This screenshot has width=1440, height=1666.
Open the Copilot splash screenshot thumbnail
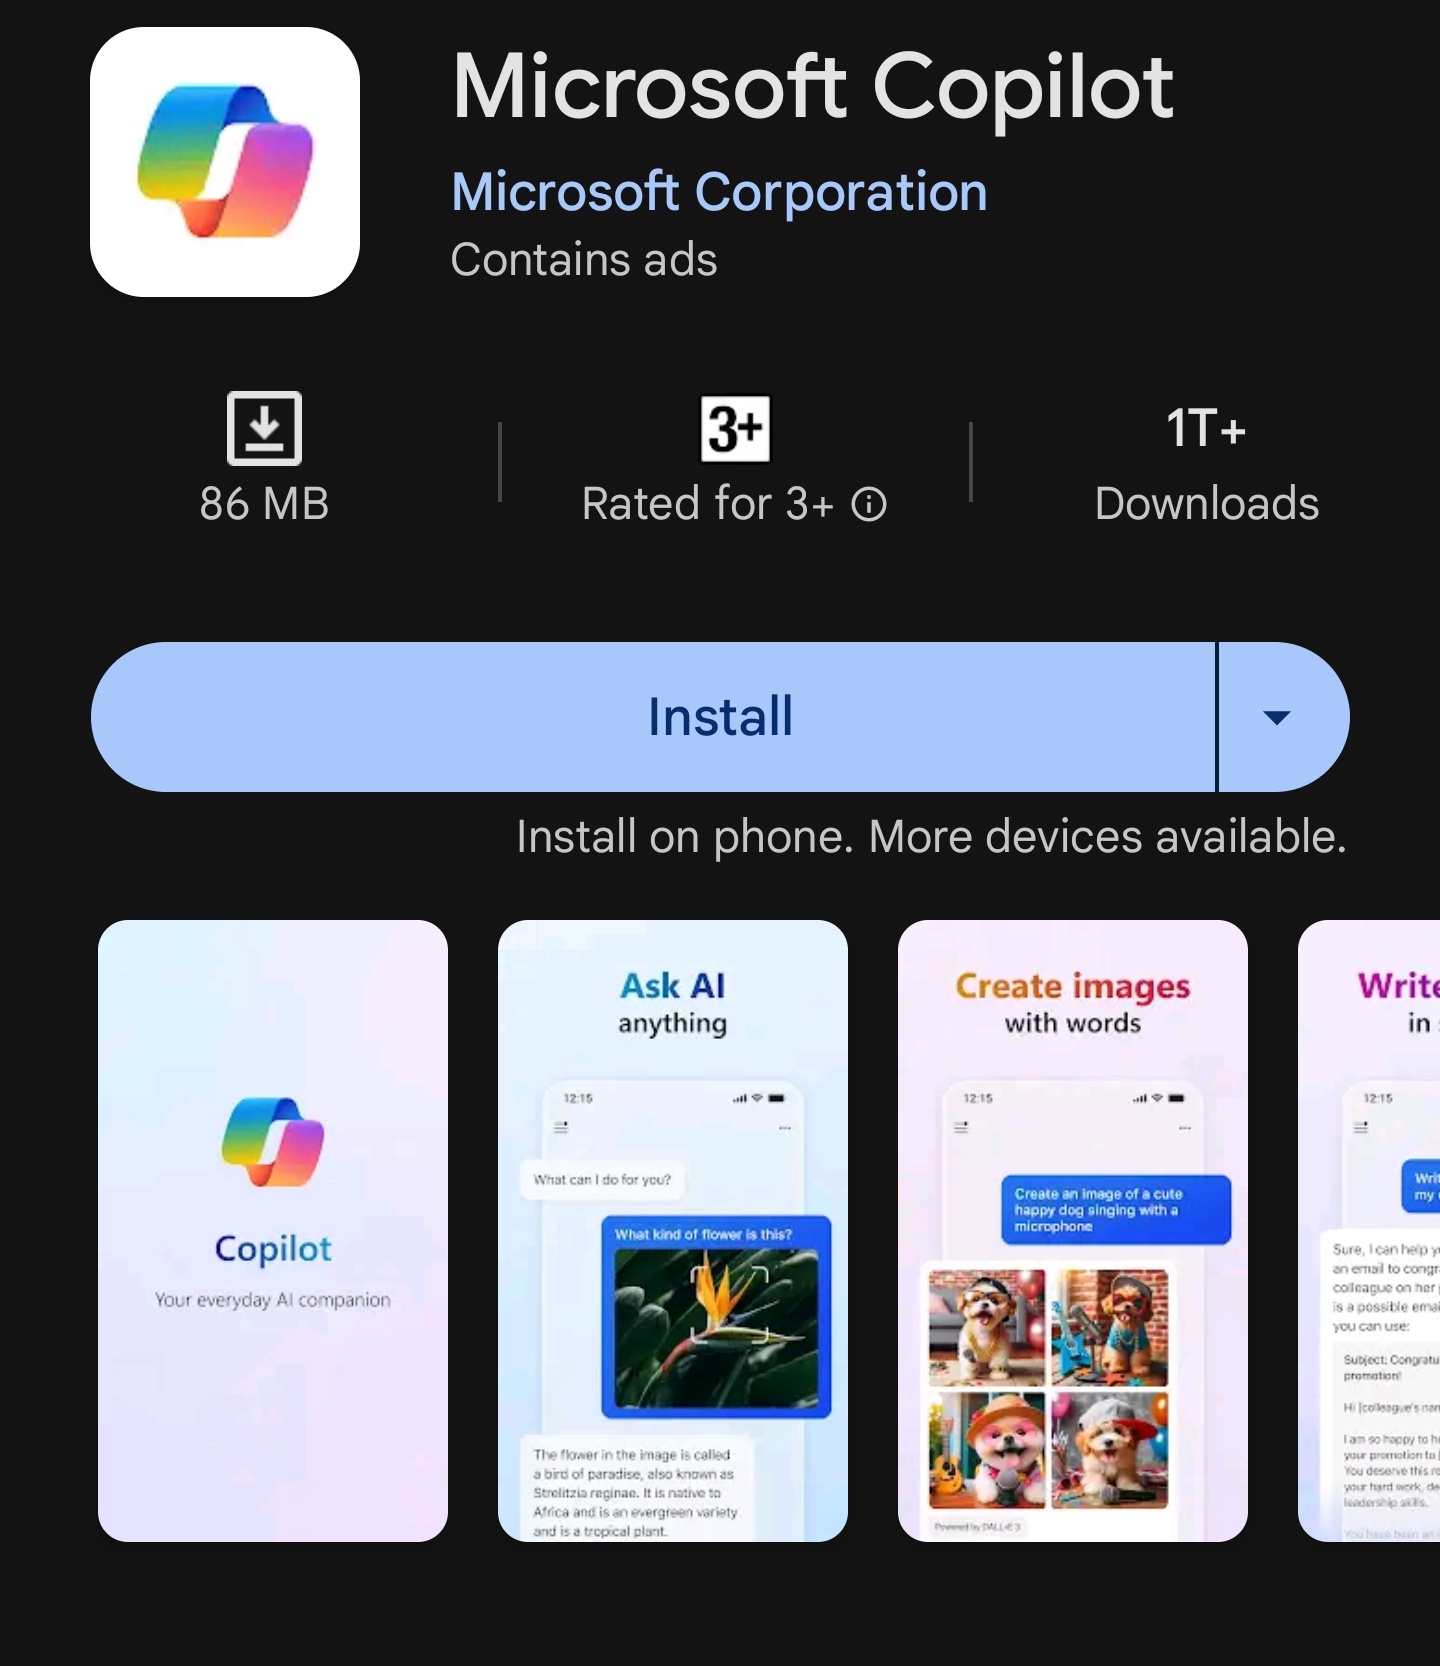[x=273, y=1231]
